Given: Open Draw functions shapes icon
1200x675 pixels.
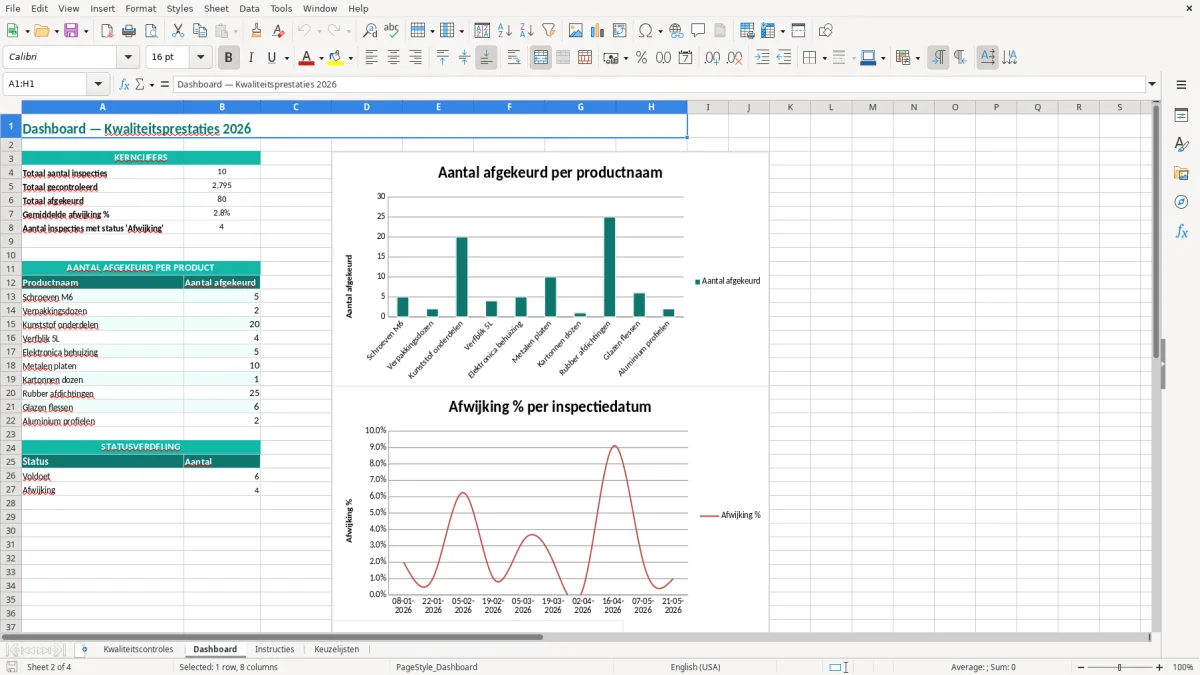Looking at the screenshot, I should click(x=825, y=31).
